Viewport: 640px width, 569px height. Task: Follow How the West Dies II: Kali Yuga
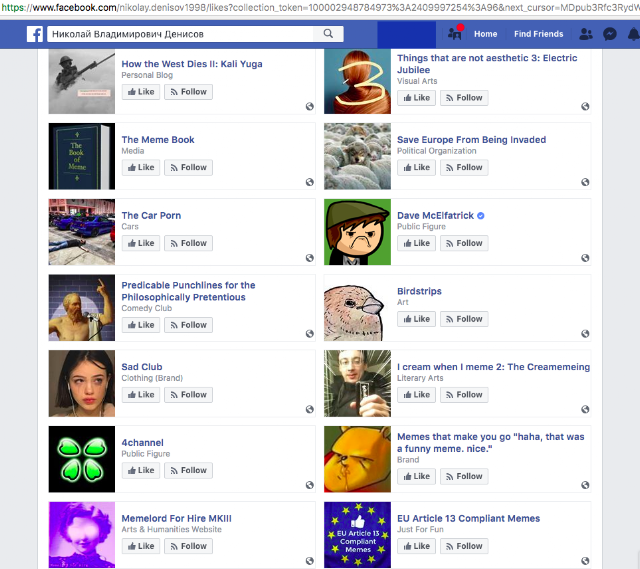tap(189, 92)
